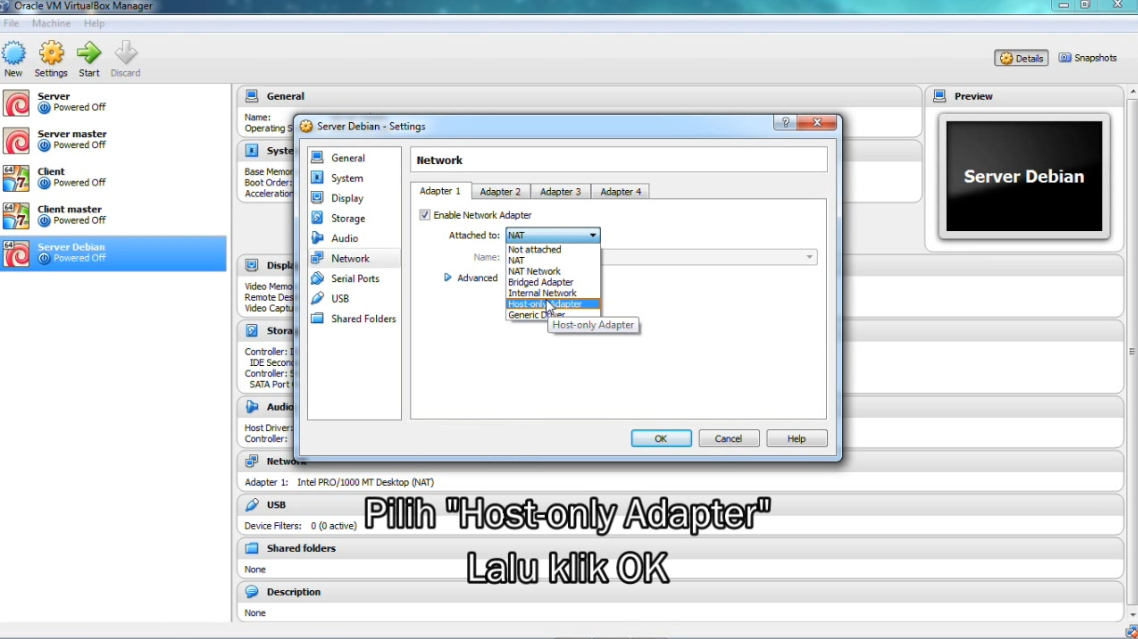
Task: Switch to Adapter 2 tab
Action: [x=500, y=192]
